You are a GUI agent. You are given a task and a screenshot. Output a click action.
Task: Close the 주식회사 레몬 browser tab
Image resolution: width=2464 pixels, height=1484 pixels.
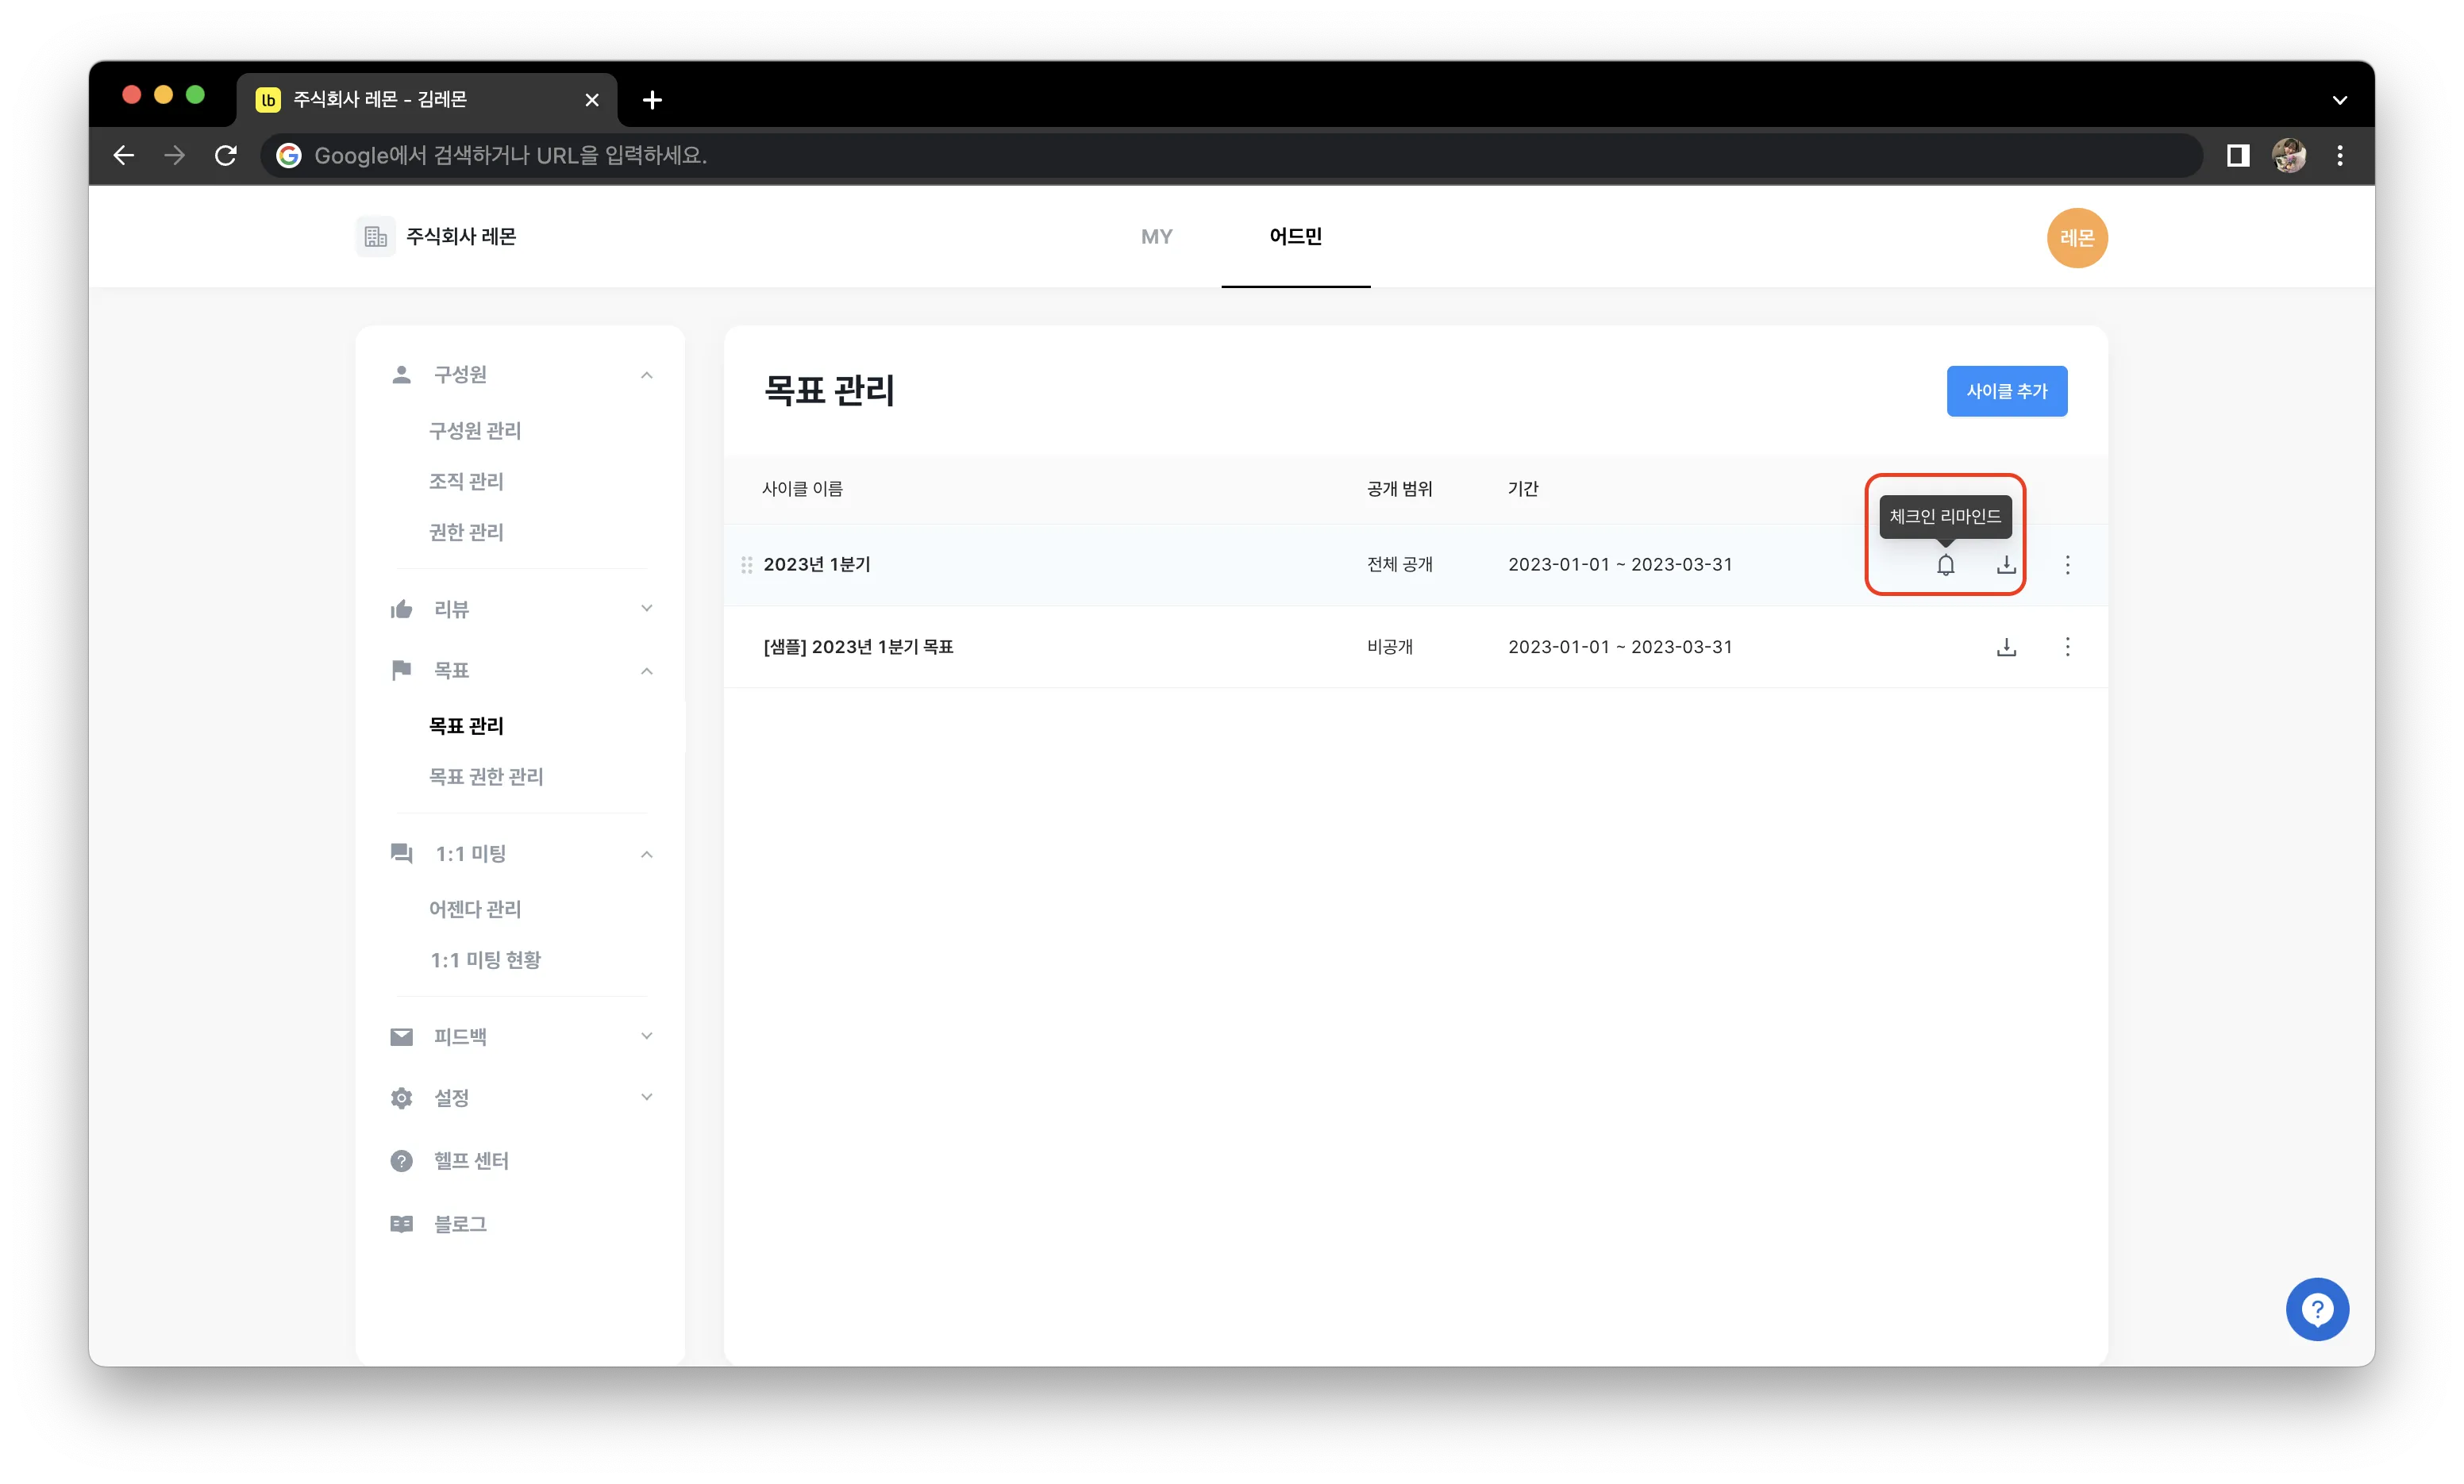tap(592, 99)
